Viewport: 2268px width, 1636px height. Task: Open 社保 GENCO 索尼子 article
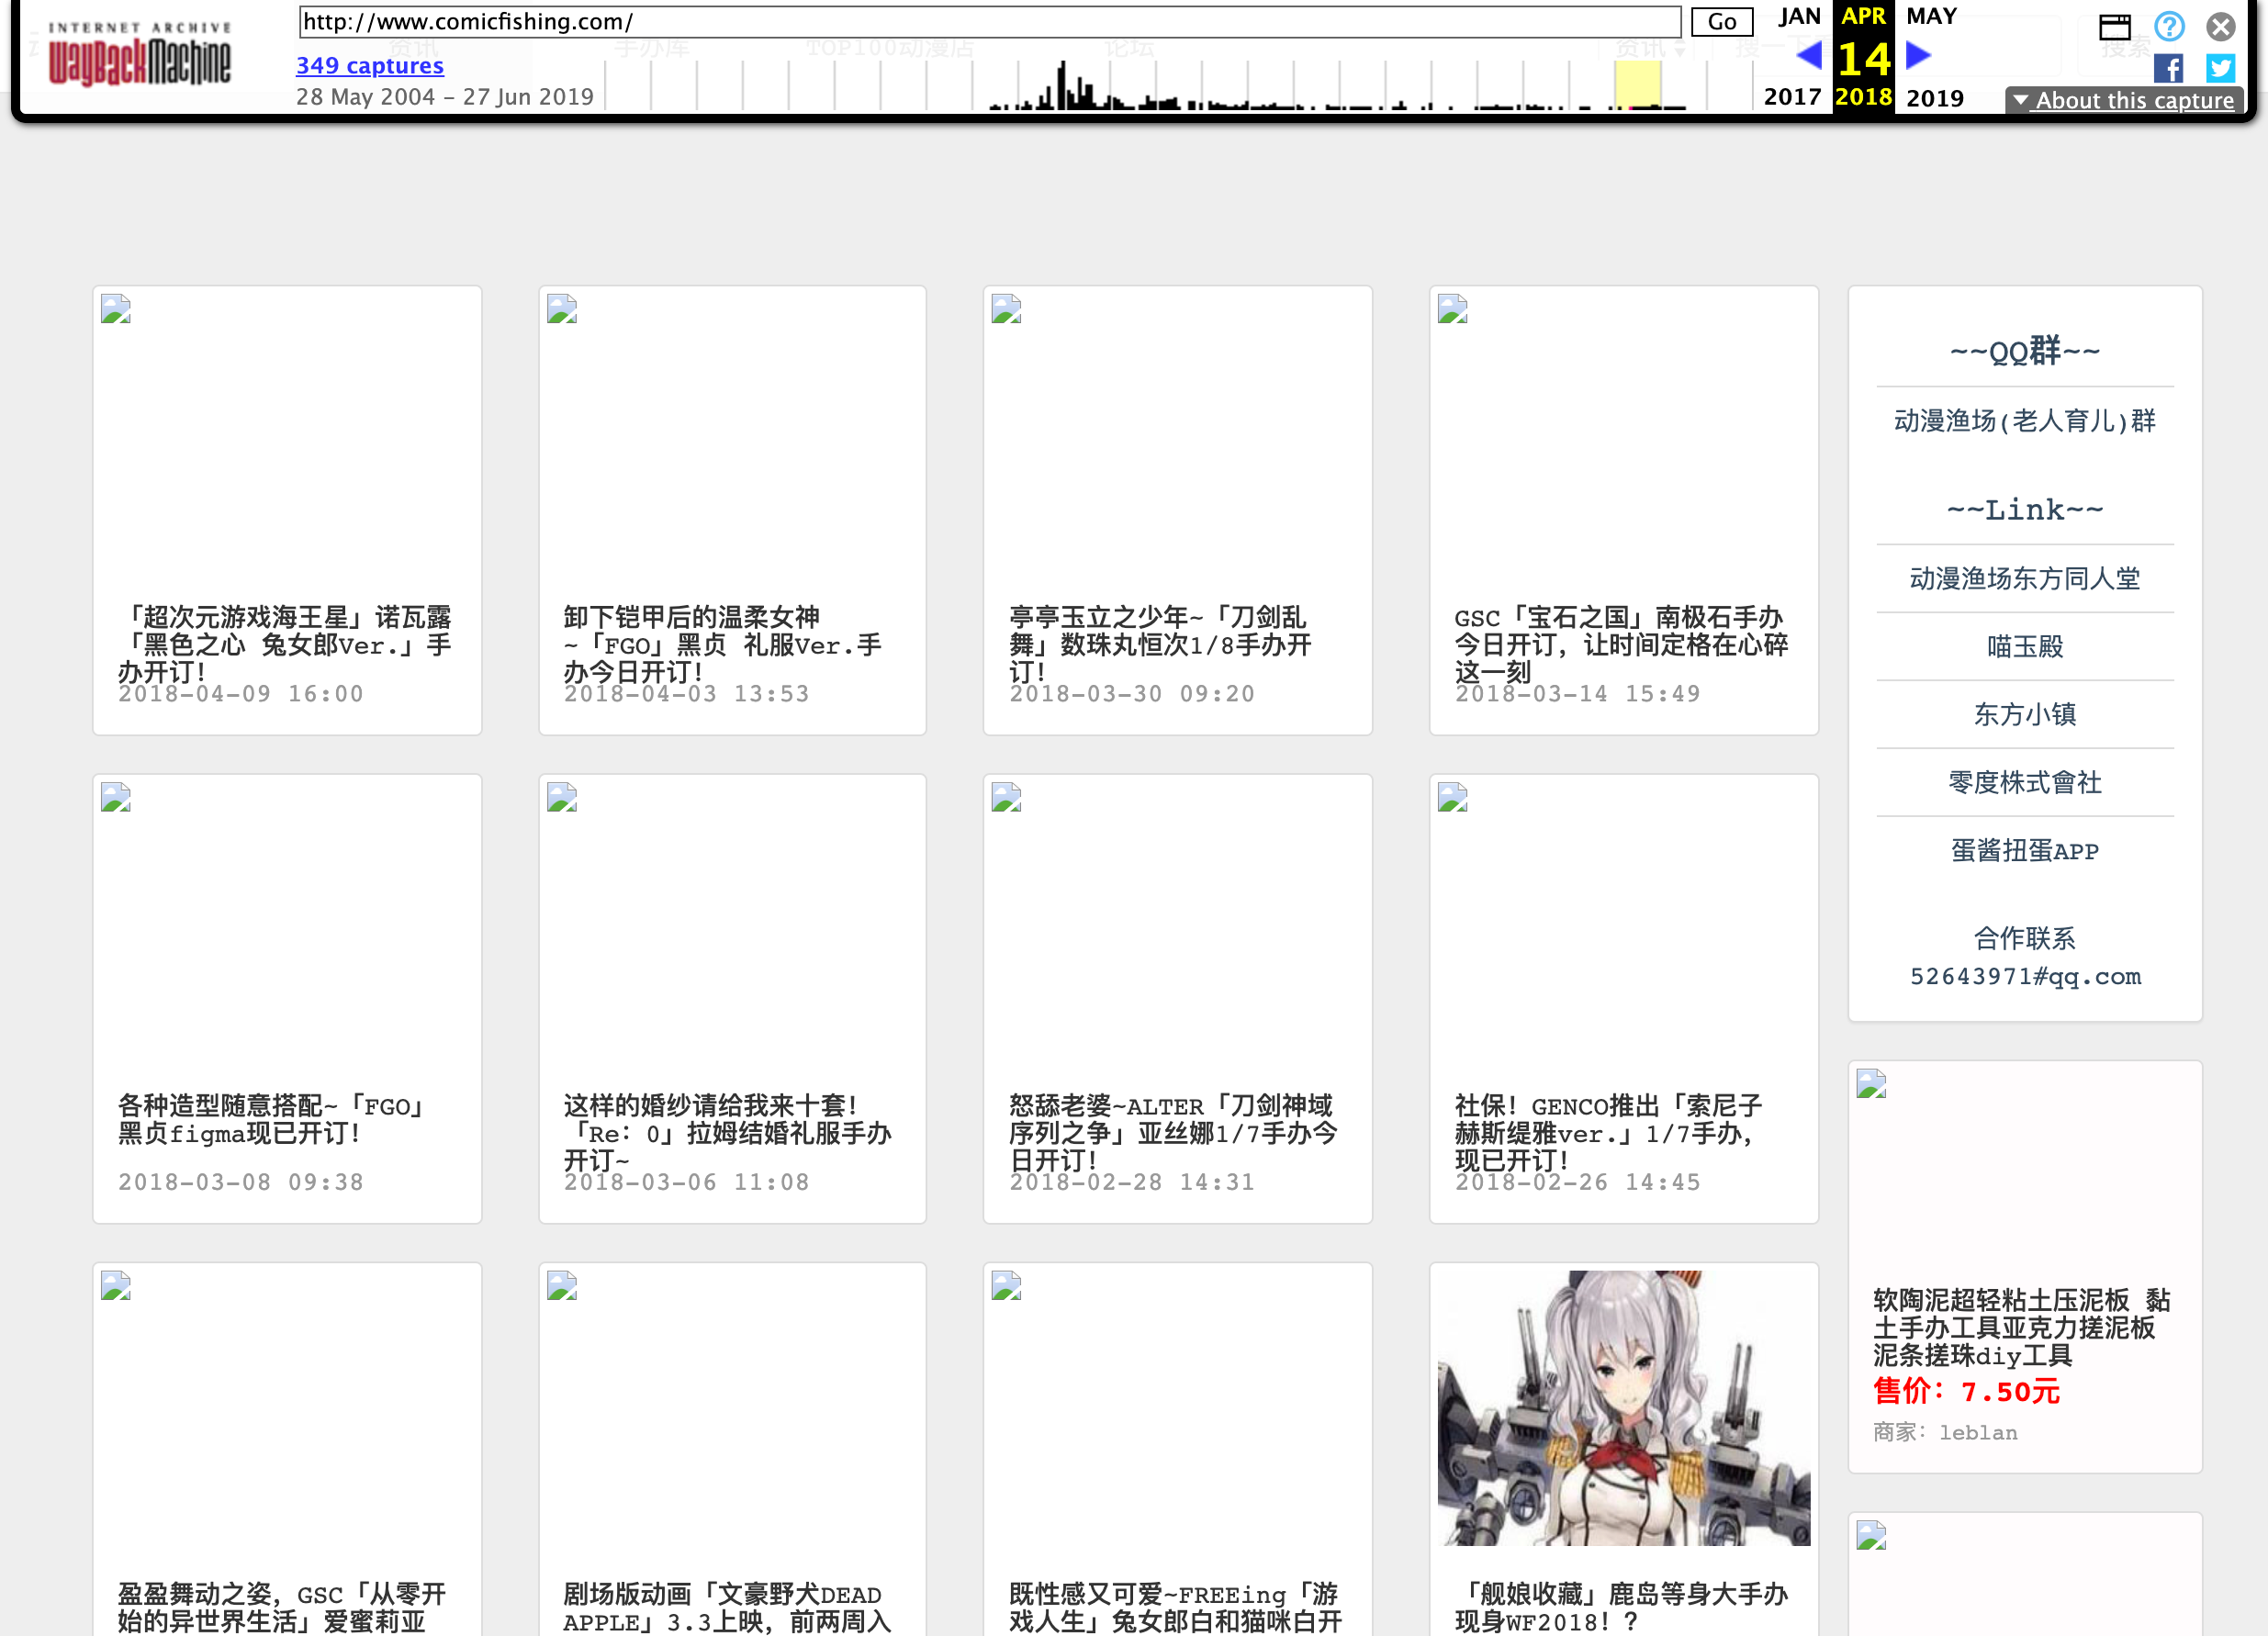tap(1608, 1132)
